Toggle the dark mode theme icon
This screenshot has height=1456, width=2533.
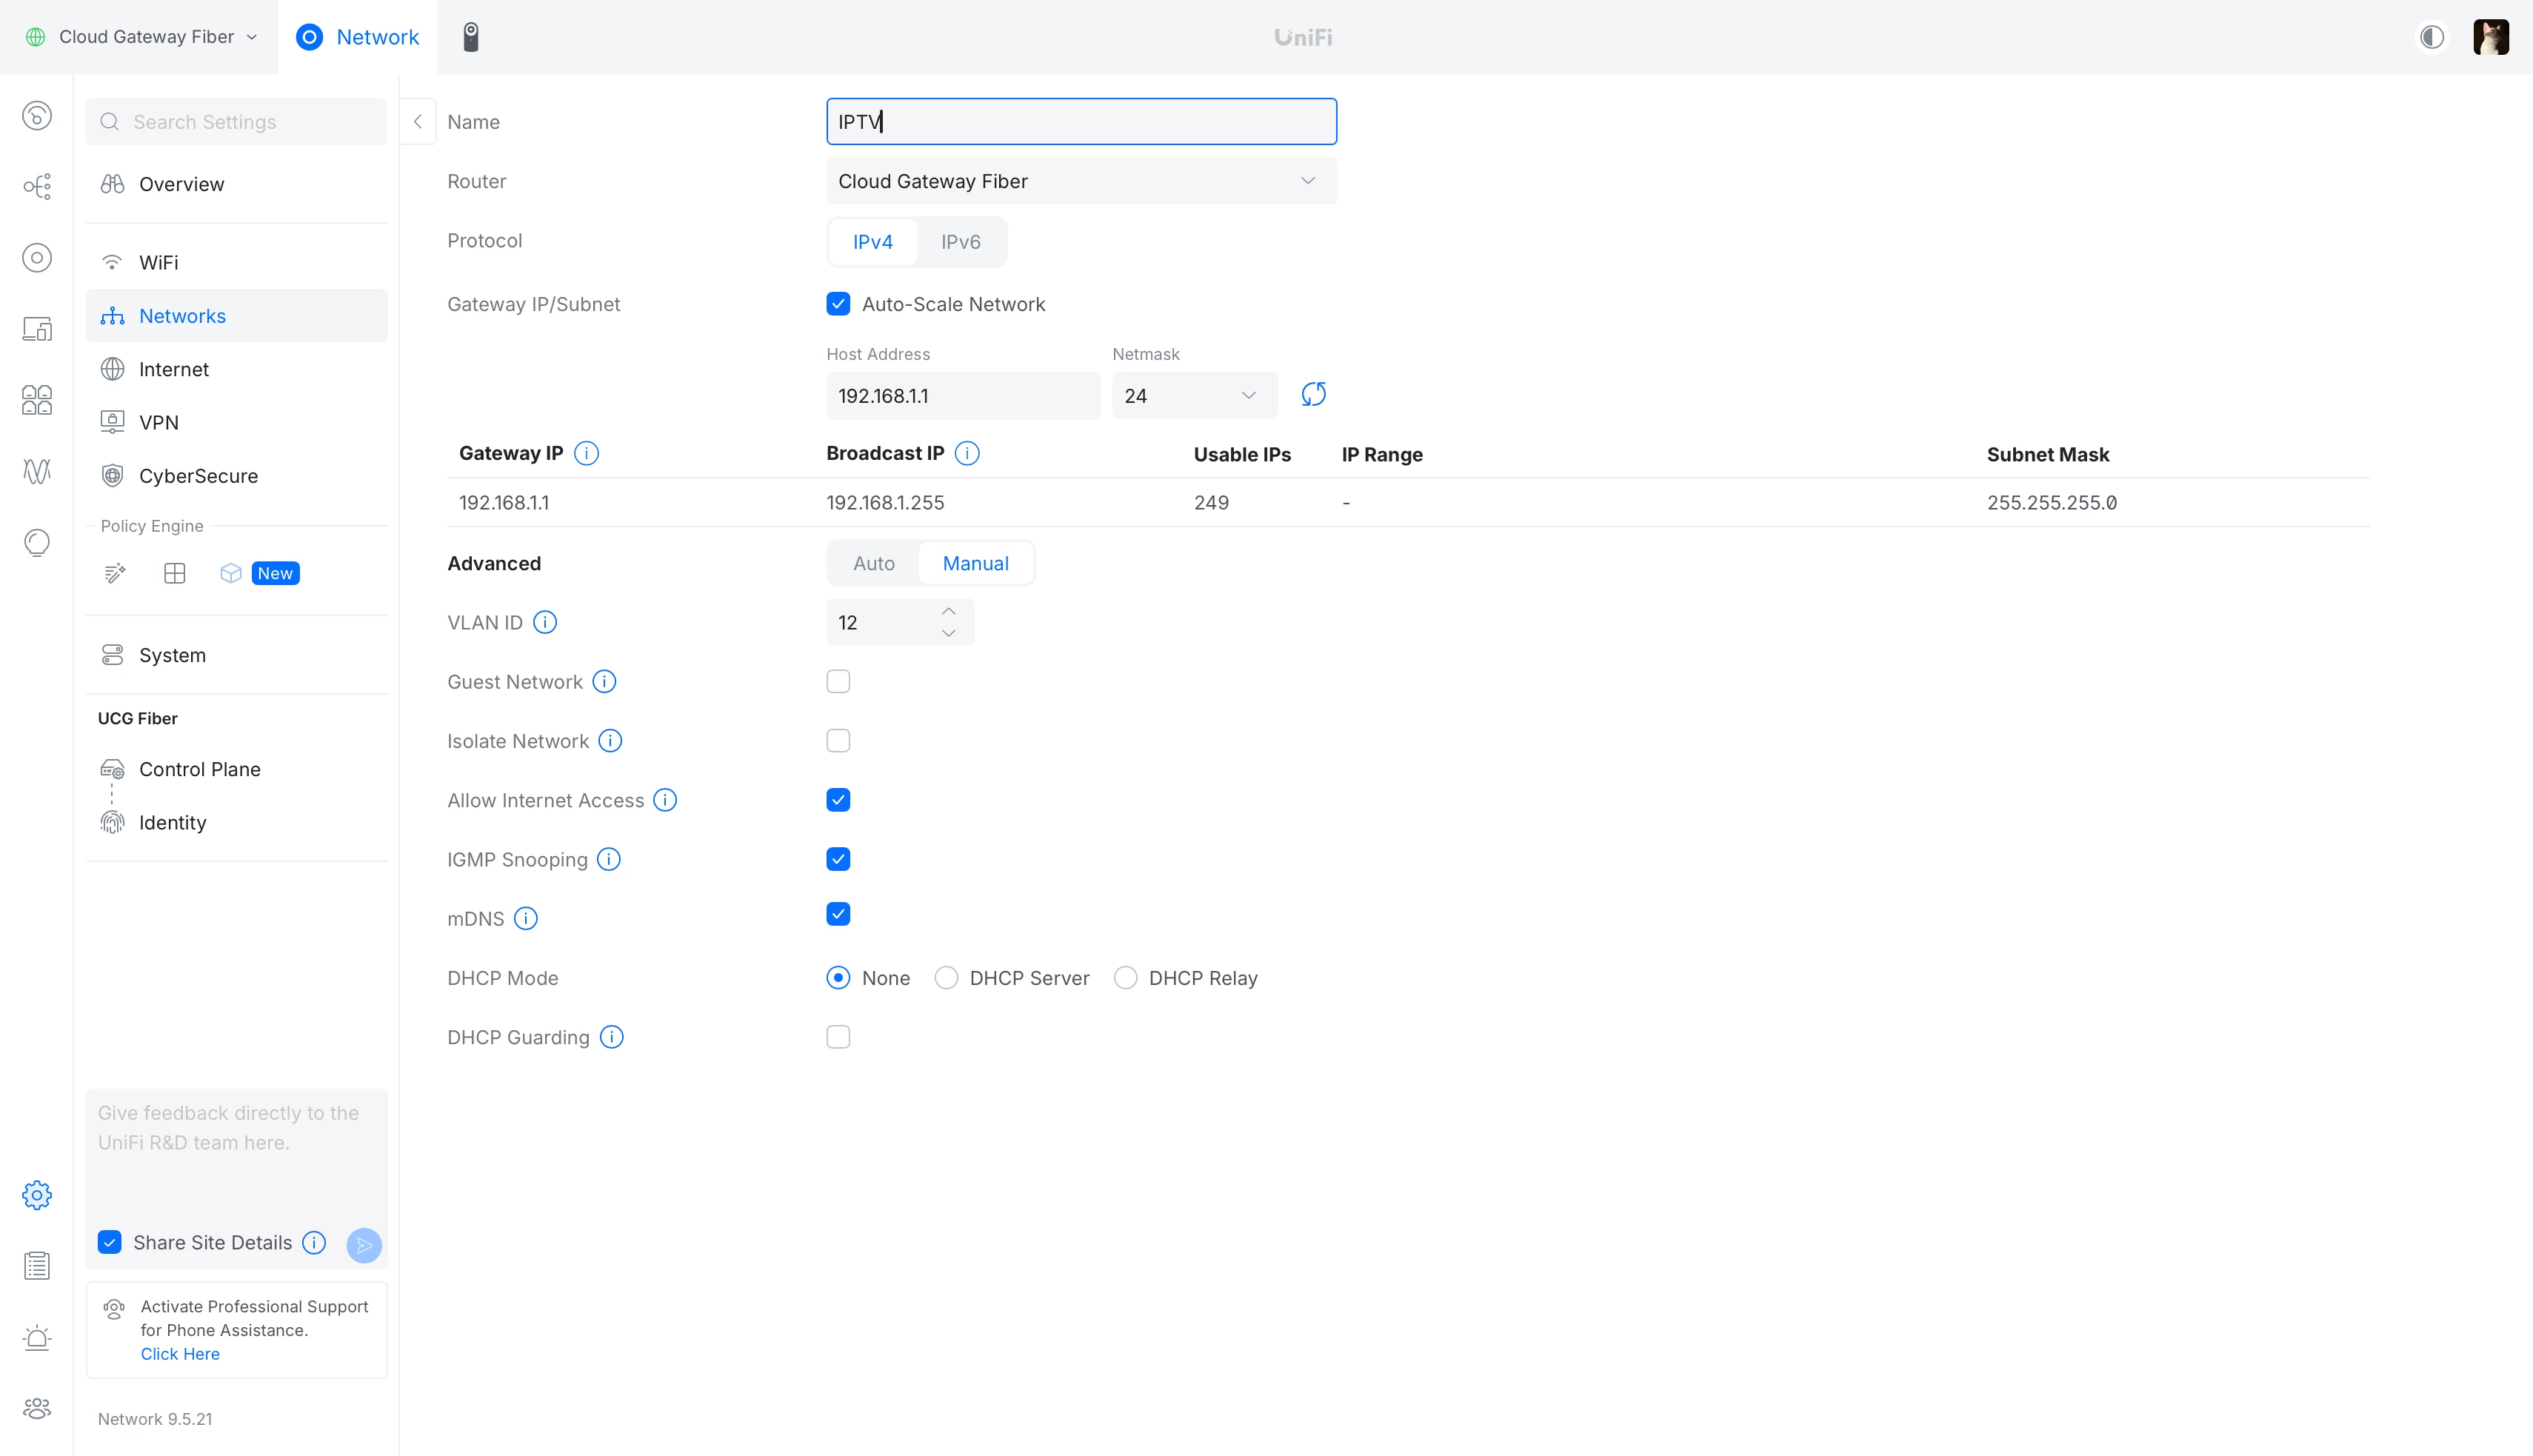click(x=2432, y=37)
